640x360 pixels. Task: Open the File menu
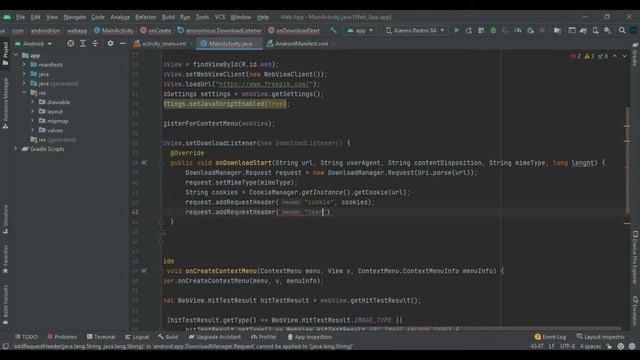click(x=20, y=17)
